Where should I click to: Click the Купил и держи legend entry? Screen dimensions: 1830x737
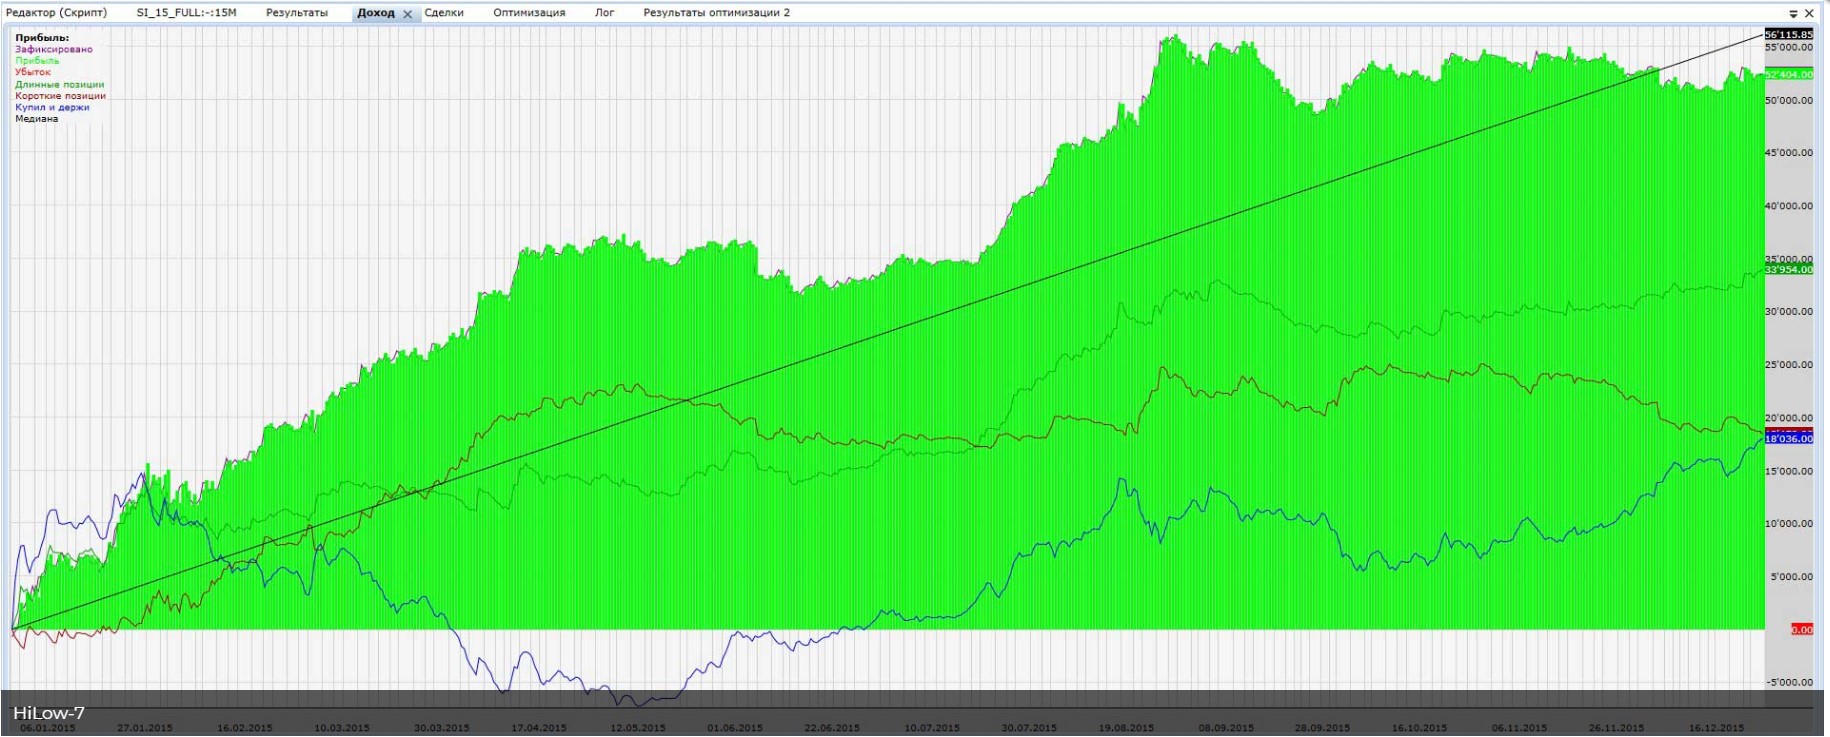pyautogui.click(x=52, y=107)
